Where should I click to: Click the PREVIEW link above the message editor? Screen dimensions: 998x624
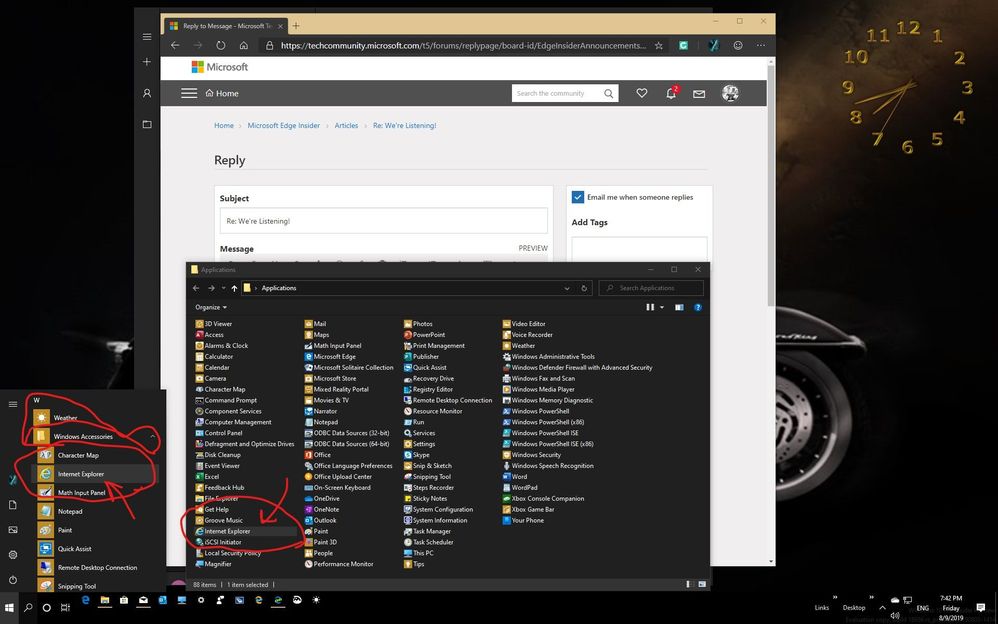coord(533,248)
